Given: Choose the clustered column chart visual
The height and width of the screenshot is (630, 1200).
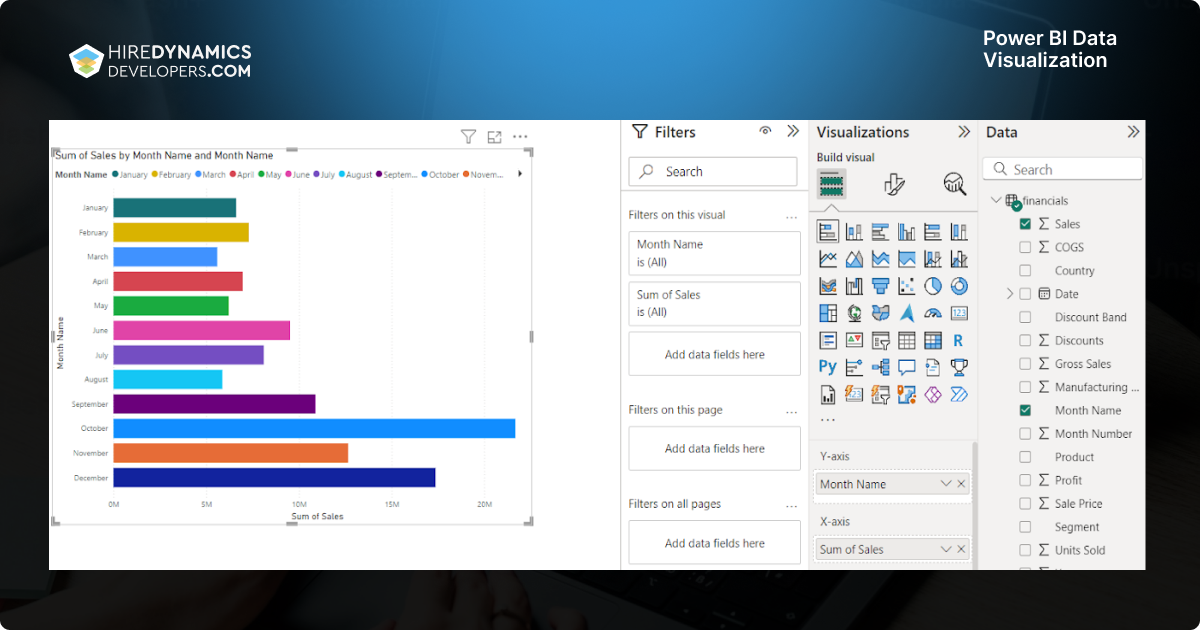Looking at the screenshot, I should pyautogui.click(x=906, y=232).
